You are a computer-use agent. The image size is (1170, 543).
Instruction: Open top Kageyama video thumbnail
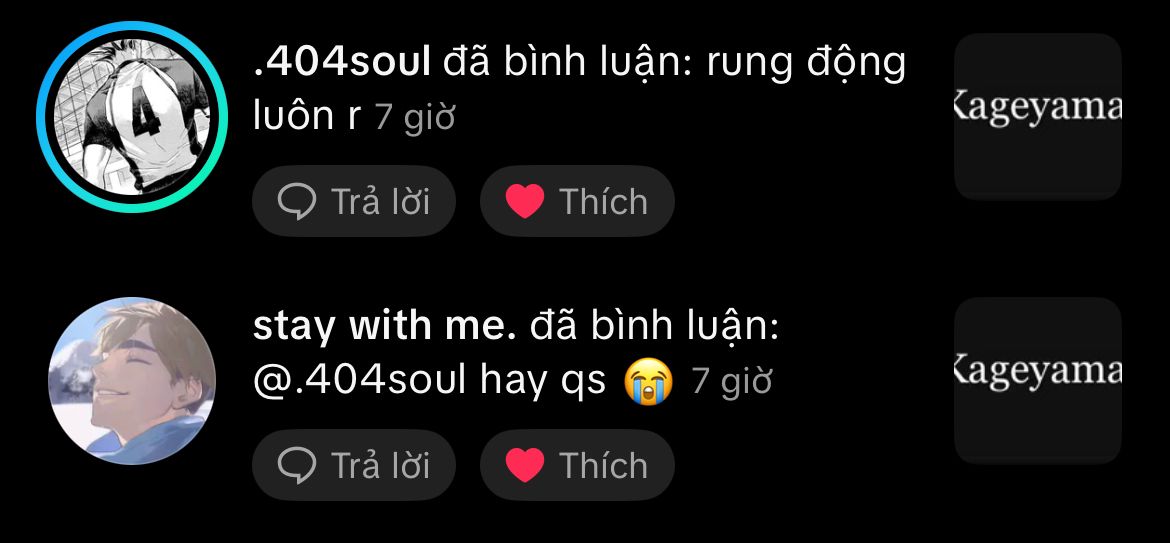1038,116
